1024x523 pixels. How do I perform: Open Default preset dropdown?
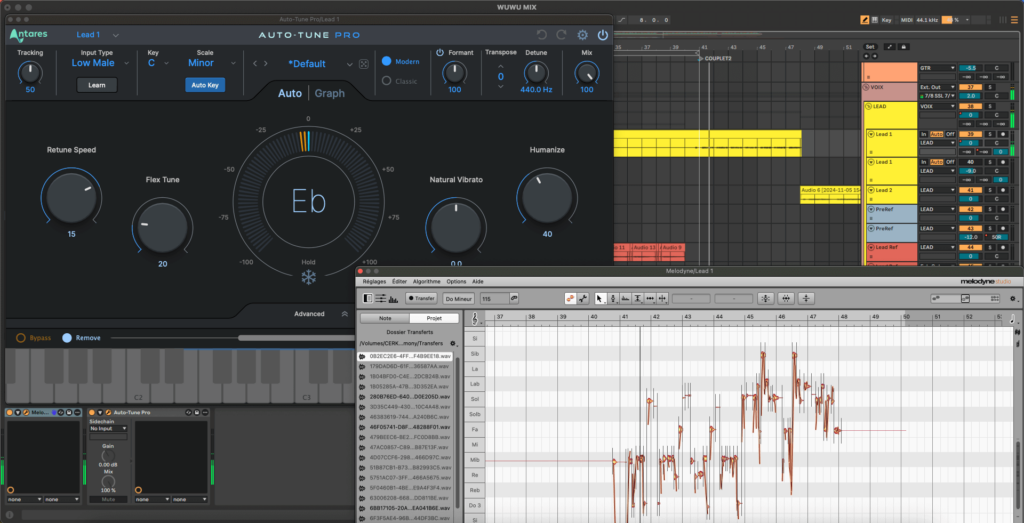320,64
